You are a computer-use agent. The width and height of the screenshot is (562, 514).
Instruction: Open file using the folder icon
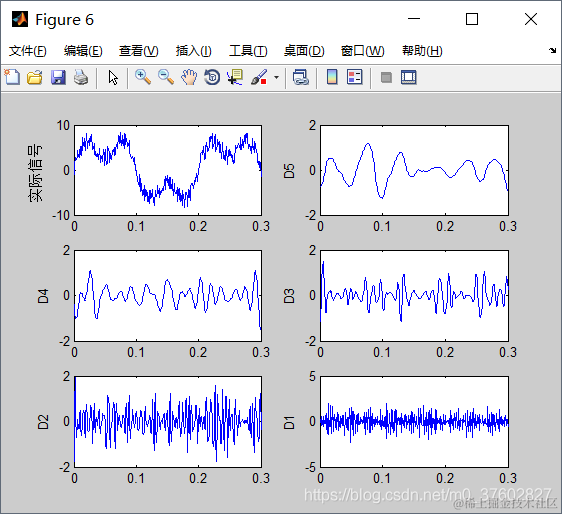[35, 77]
